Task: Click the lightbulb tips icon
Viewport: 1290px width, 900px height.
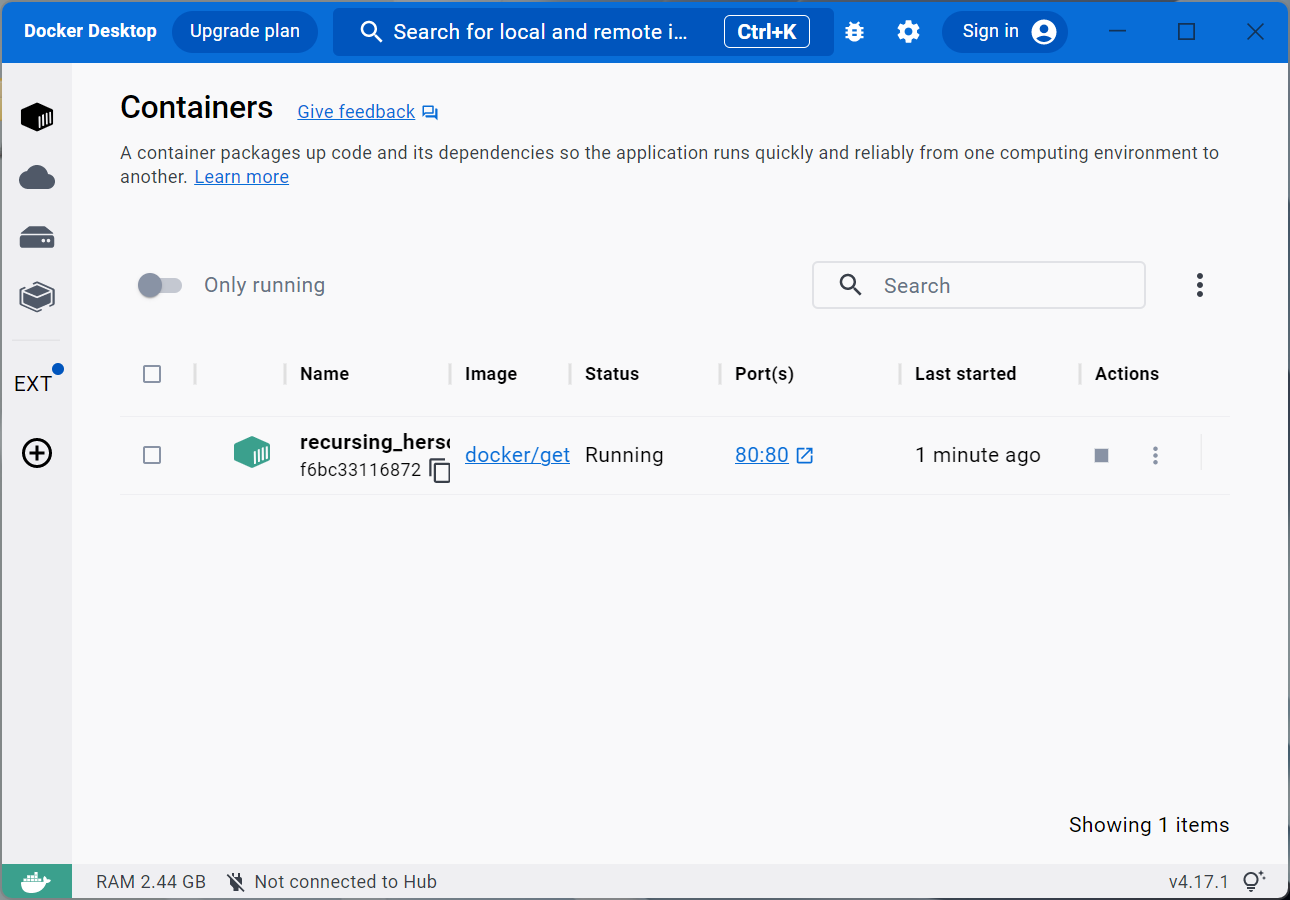Action: click(1253, 882)
